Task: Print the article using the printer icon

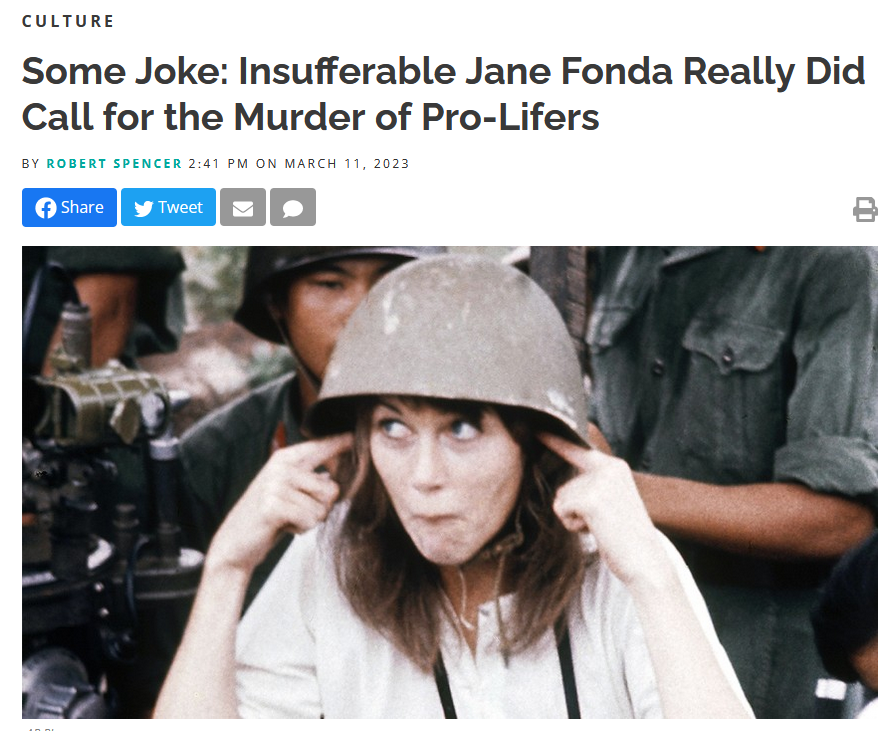Action: pos(865,209)
